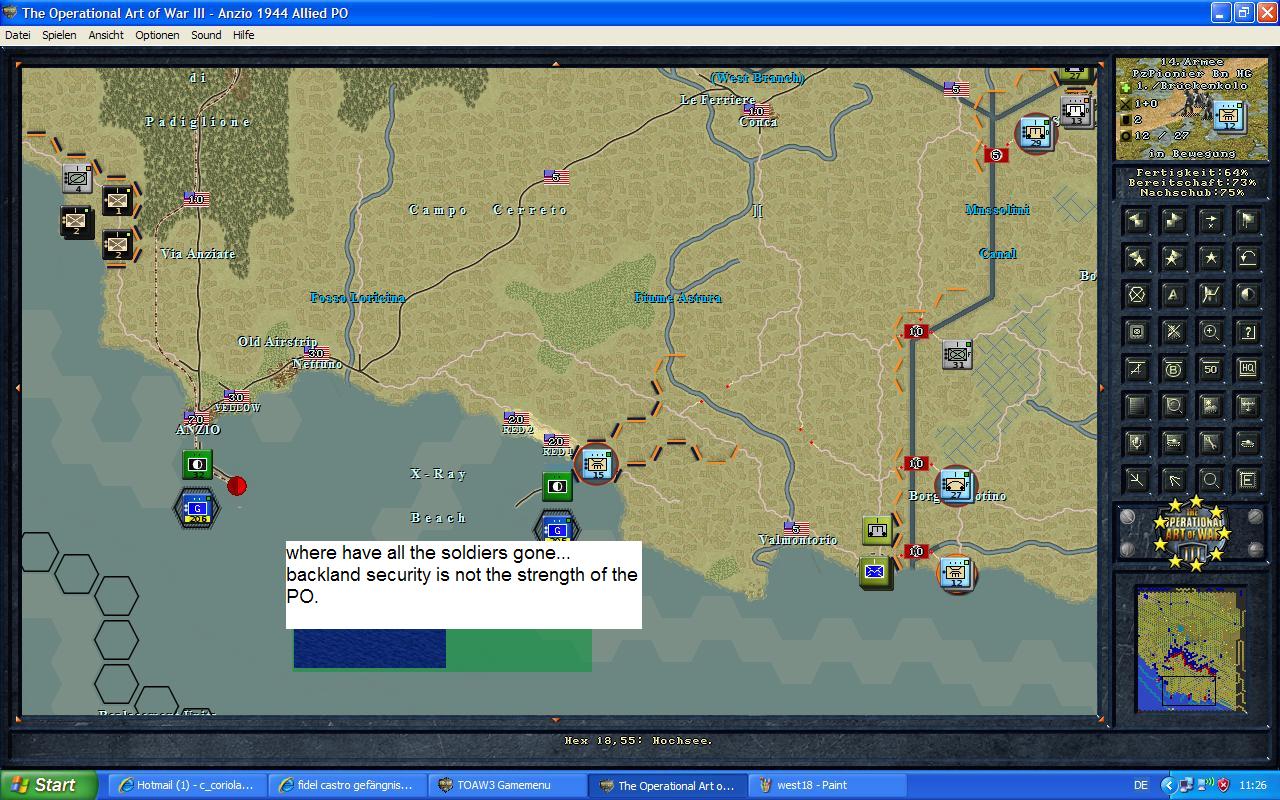
Task: Click the red objective marker numbered 5
Action: 995,155
